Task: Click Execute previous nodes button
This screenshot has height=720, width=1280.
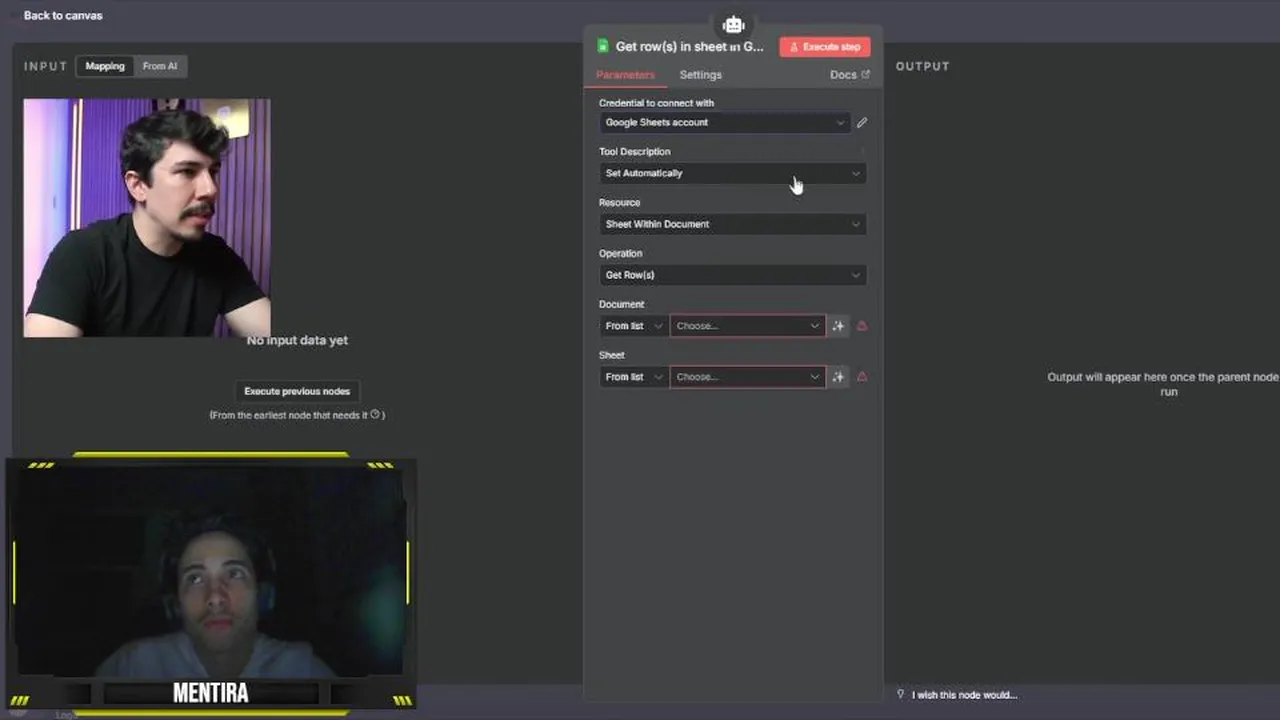Action: pyautogui.click(x=297, y=391)
